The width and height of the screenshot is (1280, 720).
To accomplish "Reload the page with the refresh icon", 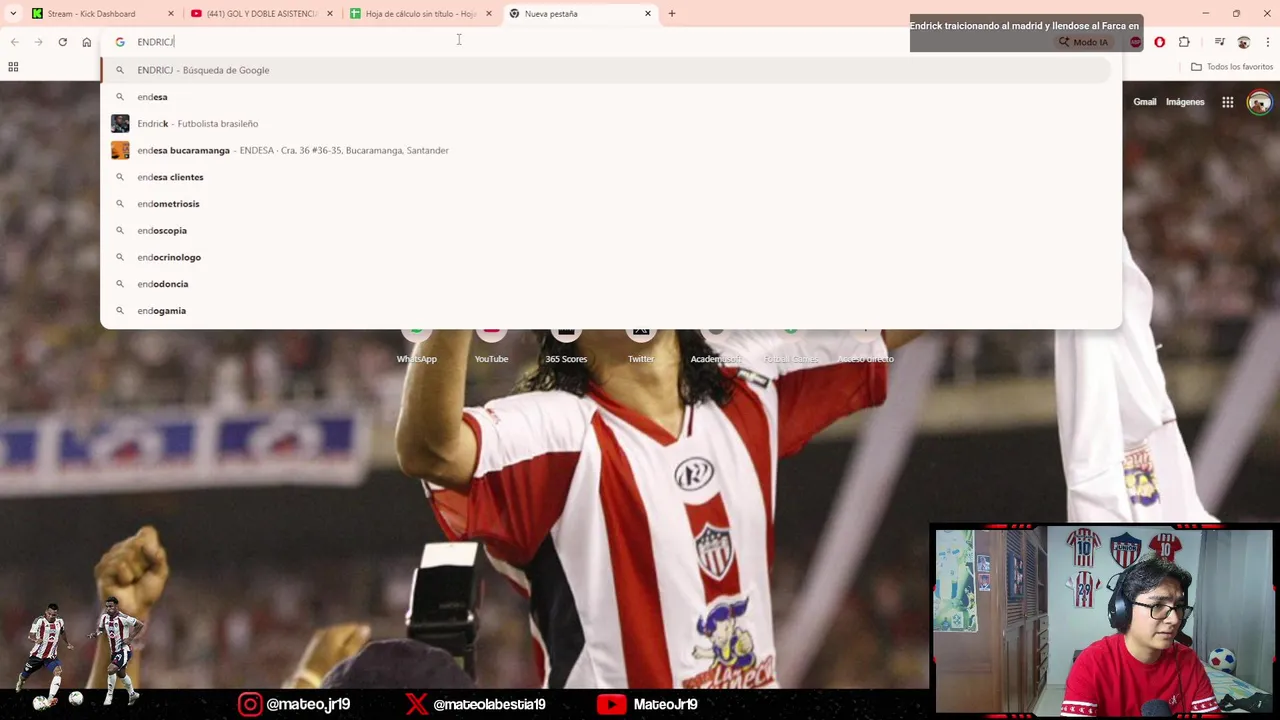I will click(x=62, y=42).
